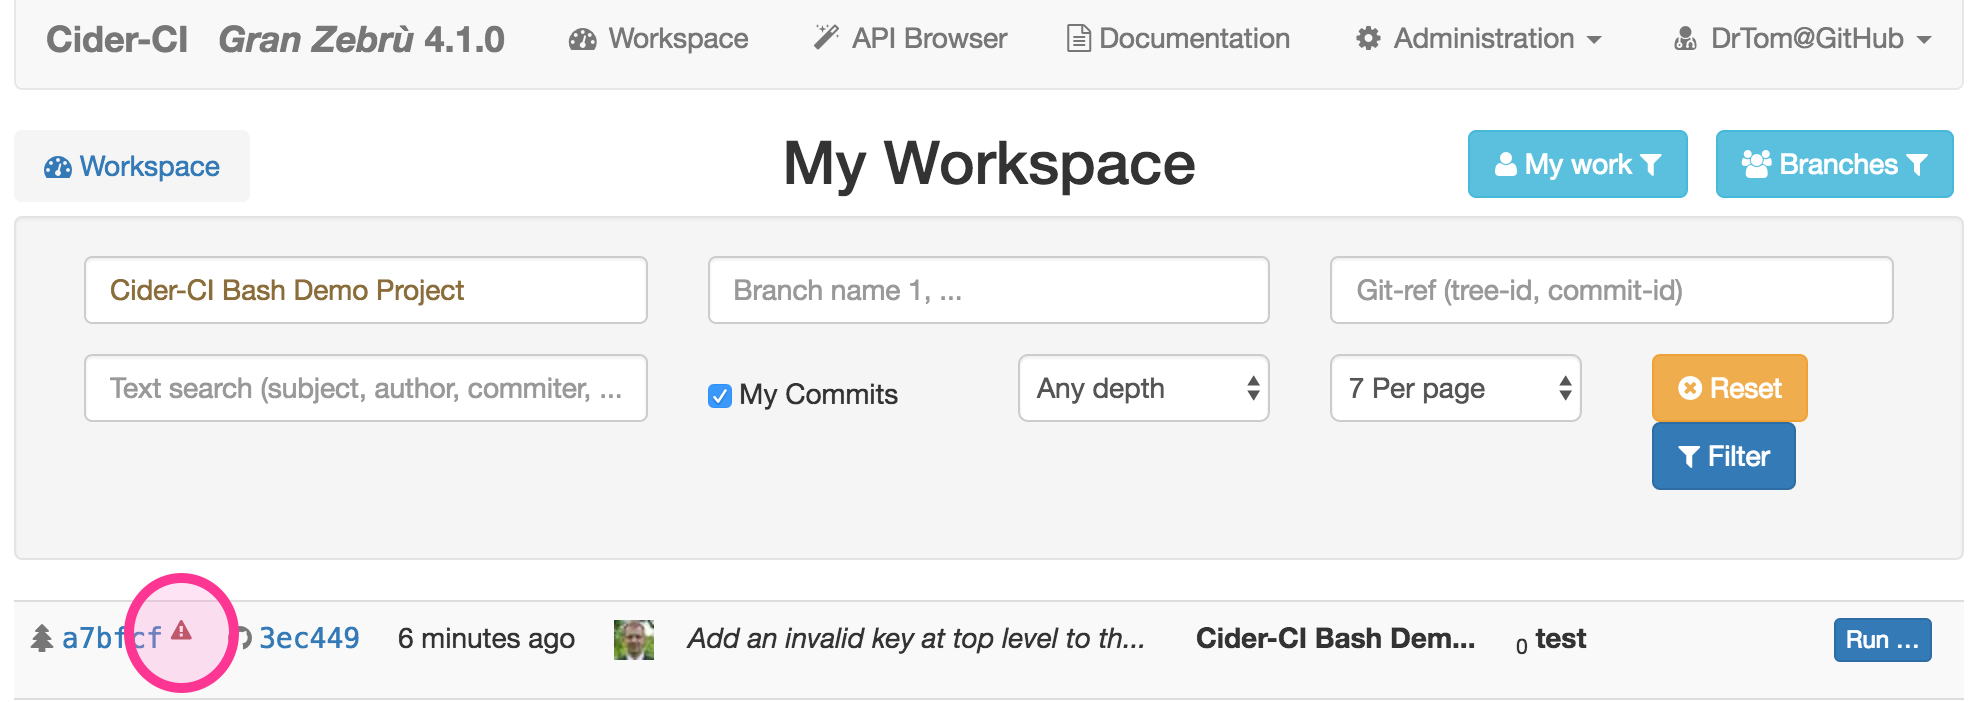Open the 7 Per page dropdown

click(x=1455, y=388)
